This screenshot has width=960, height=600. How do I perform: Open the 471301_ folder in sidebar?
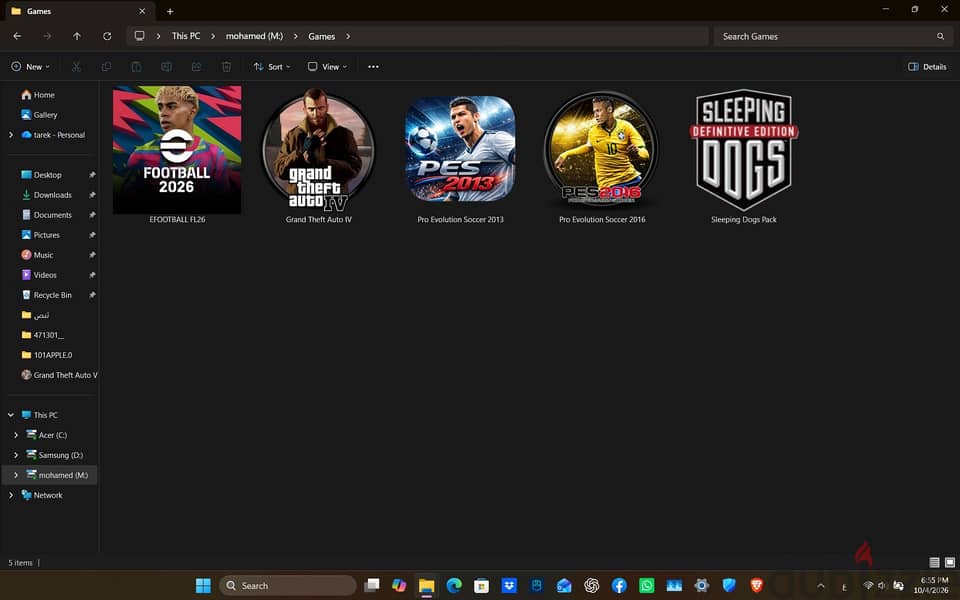[42, 335]
